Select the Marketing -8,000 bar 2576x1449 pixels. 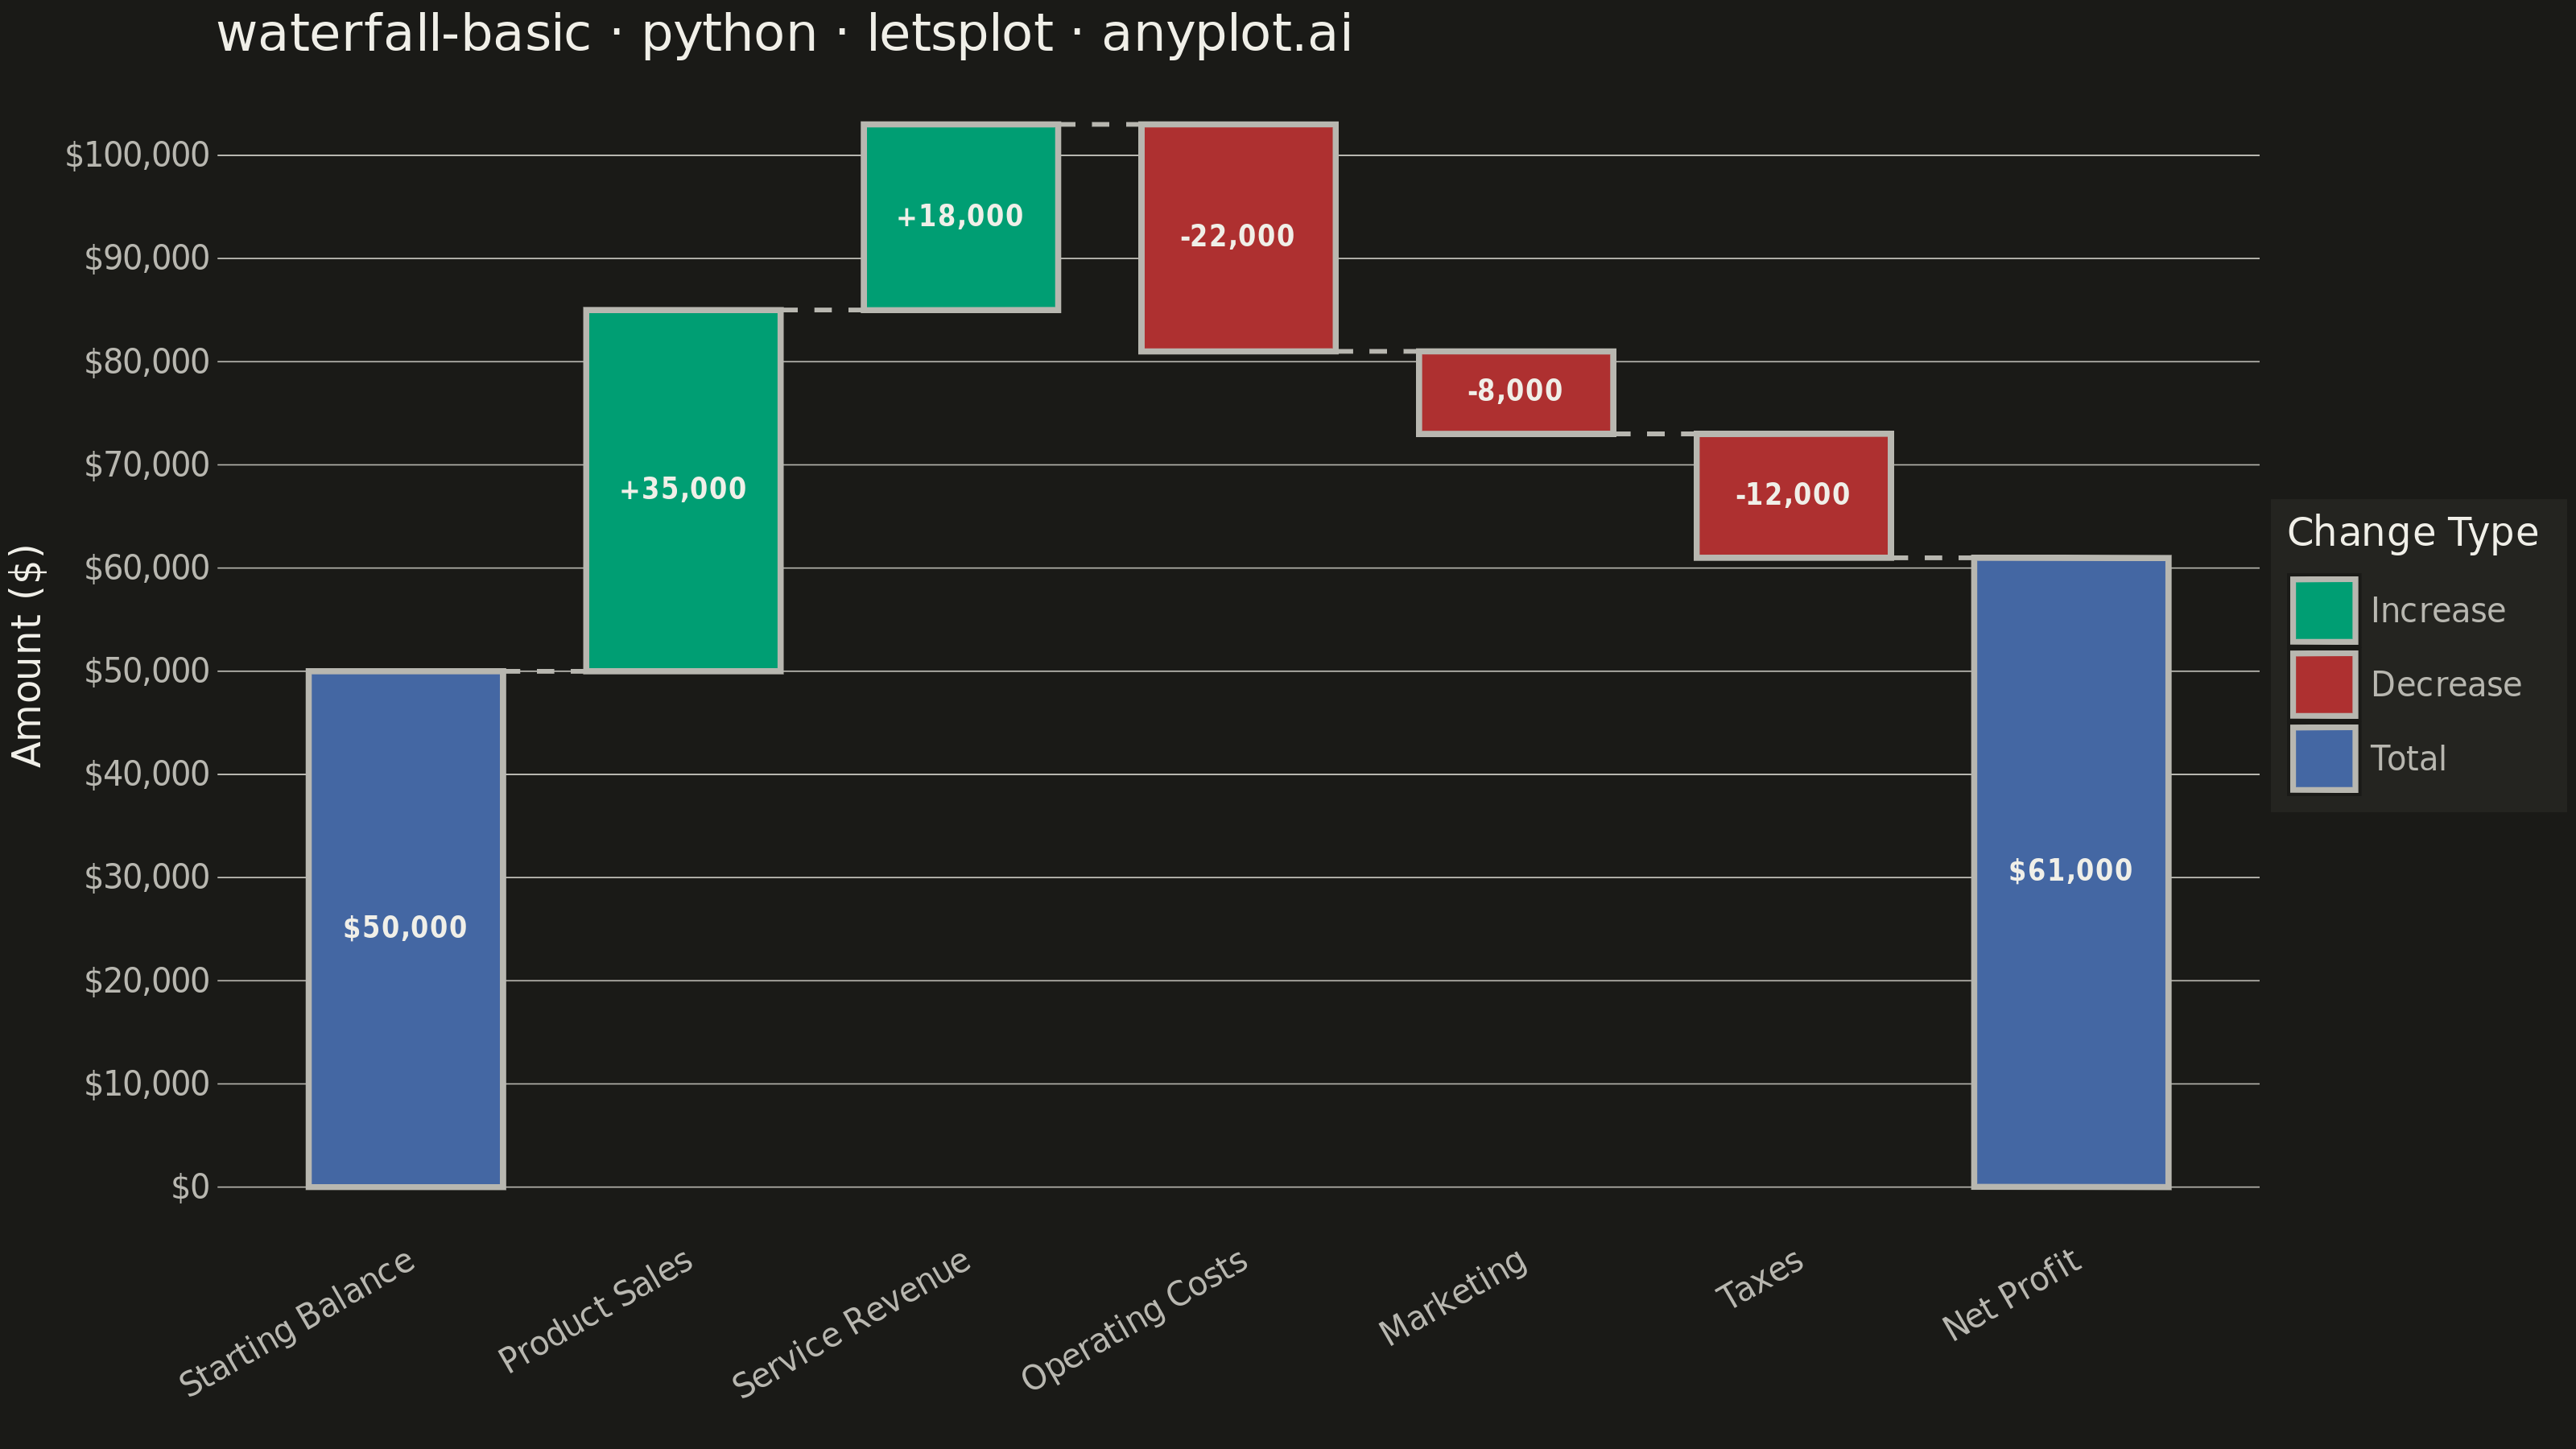1515,392
